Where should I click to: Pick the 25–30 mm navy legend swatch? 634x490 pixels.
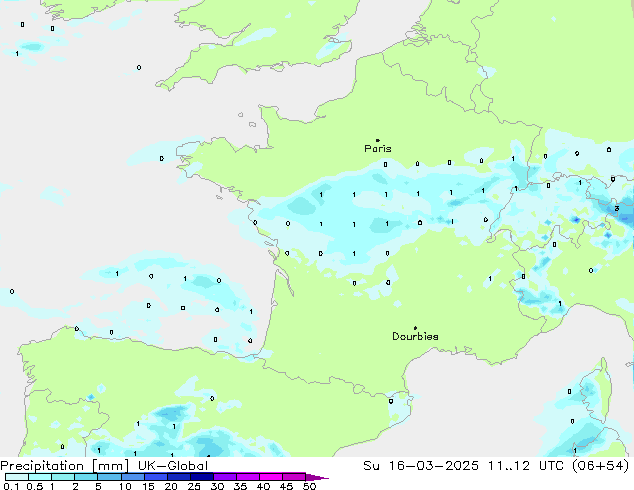201,477
